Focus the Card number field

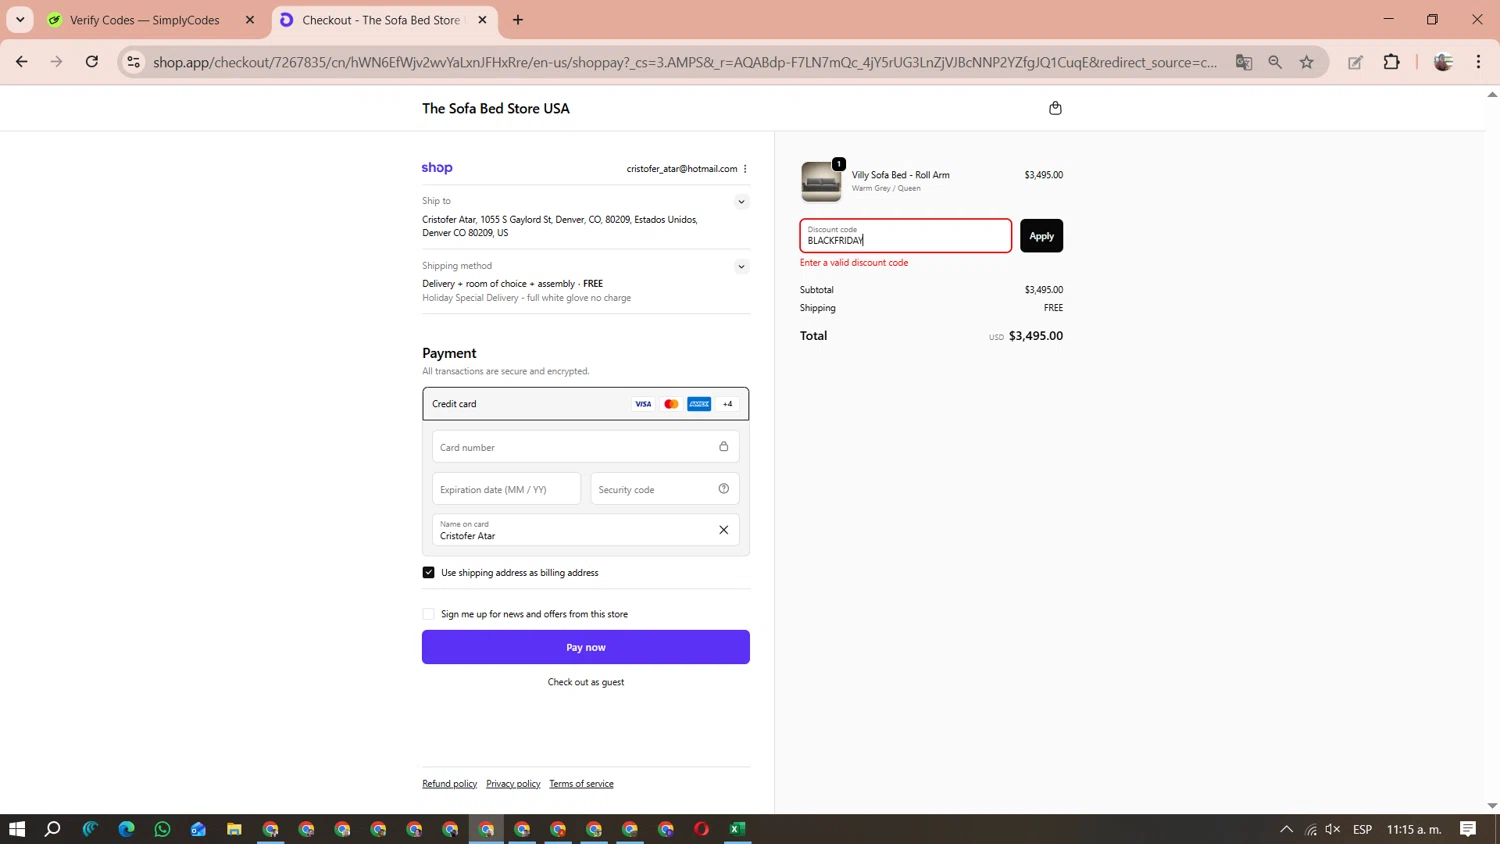point(586,447)
